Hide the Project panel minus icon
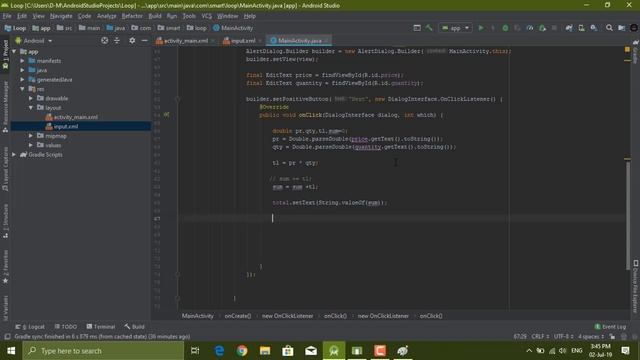This screenshot has height=360, width=640. 144,40
